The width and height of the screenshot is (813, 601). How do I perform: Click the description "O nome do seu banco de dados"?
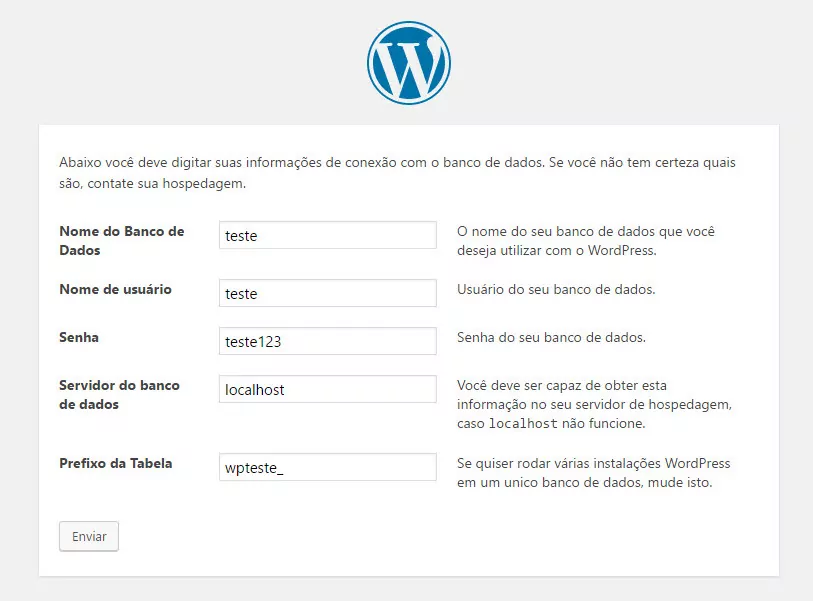pos(586,241)
